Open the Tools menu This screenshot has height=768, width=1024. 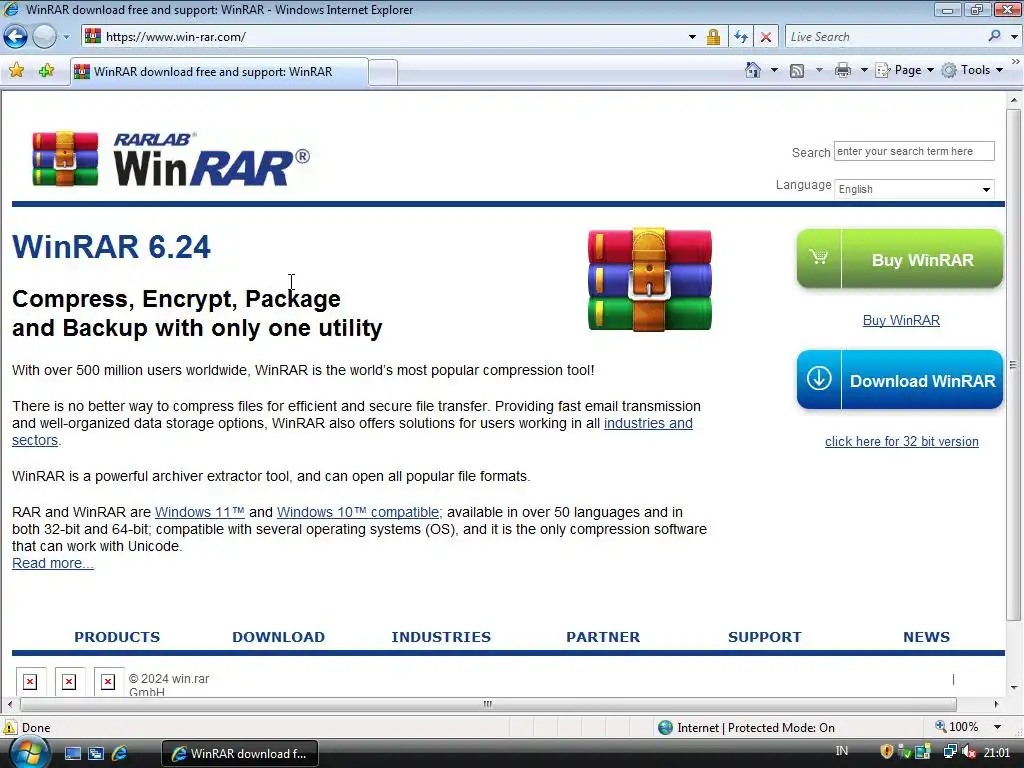pos(972,70)
